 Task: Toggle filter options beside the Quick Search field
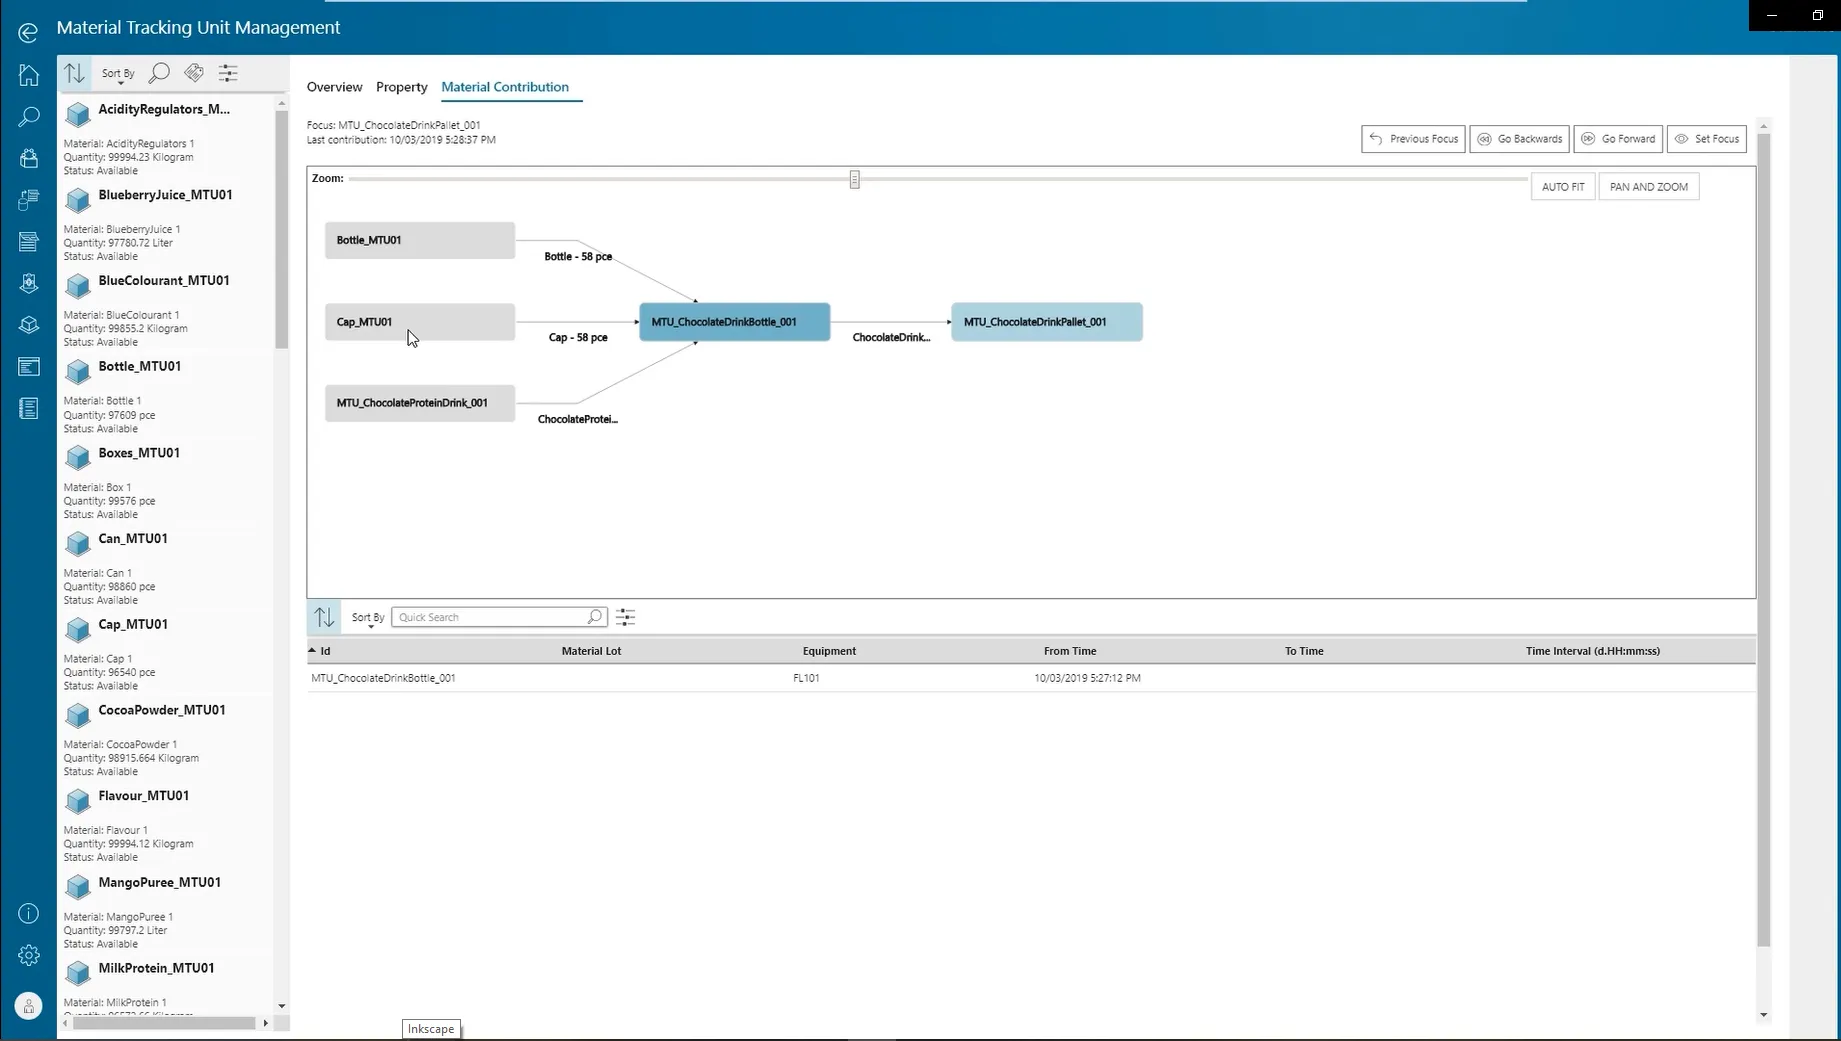pyautogui.click(x=625, y=617)
